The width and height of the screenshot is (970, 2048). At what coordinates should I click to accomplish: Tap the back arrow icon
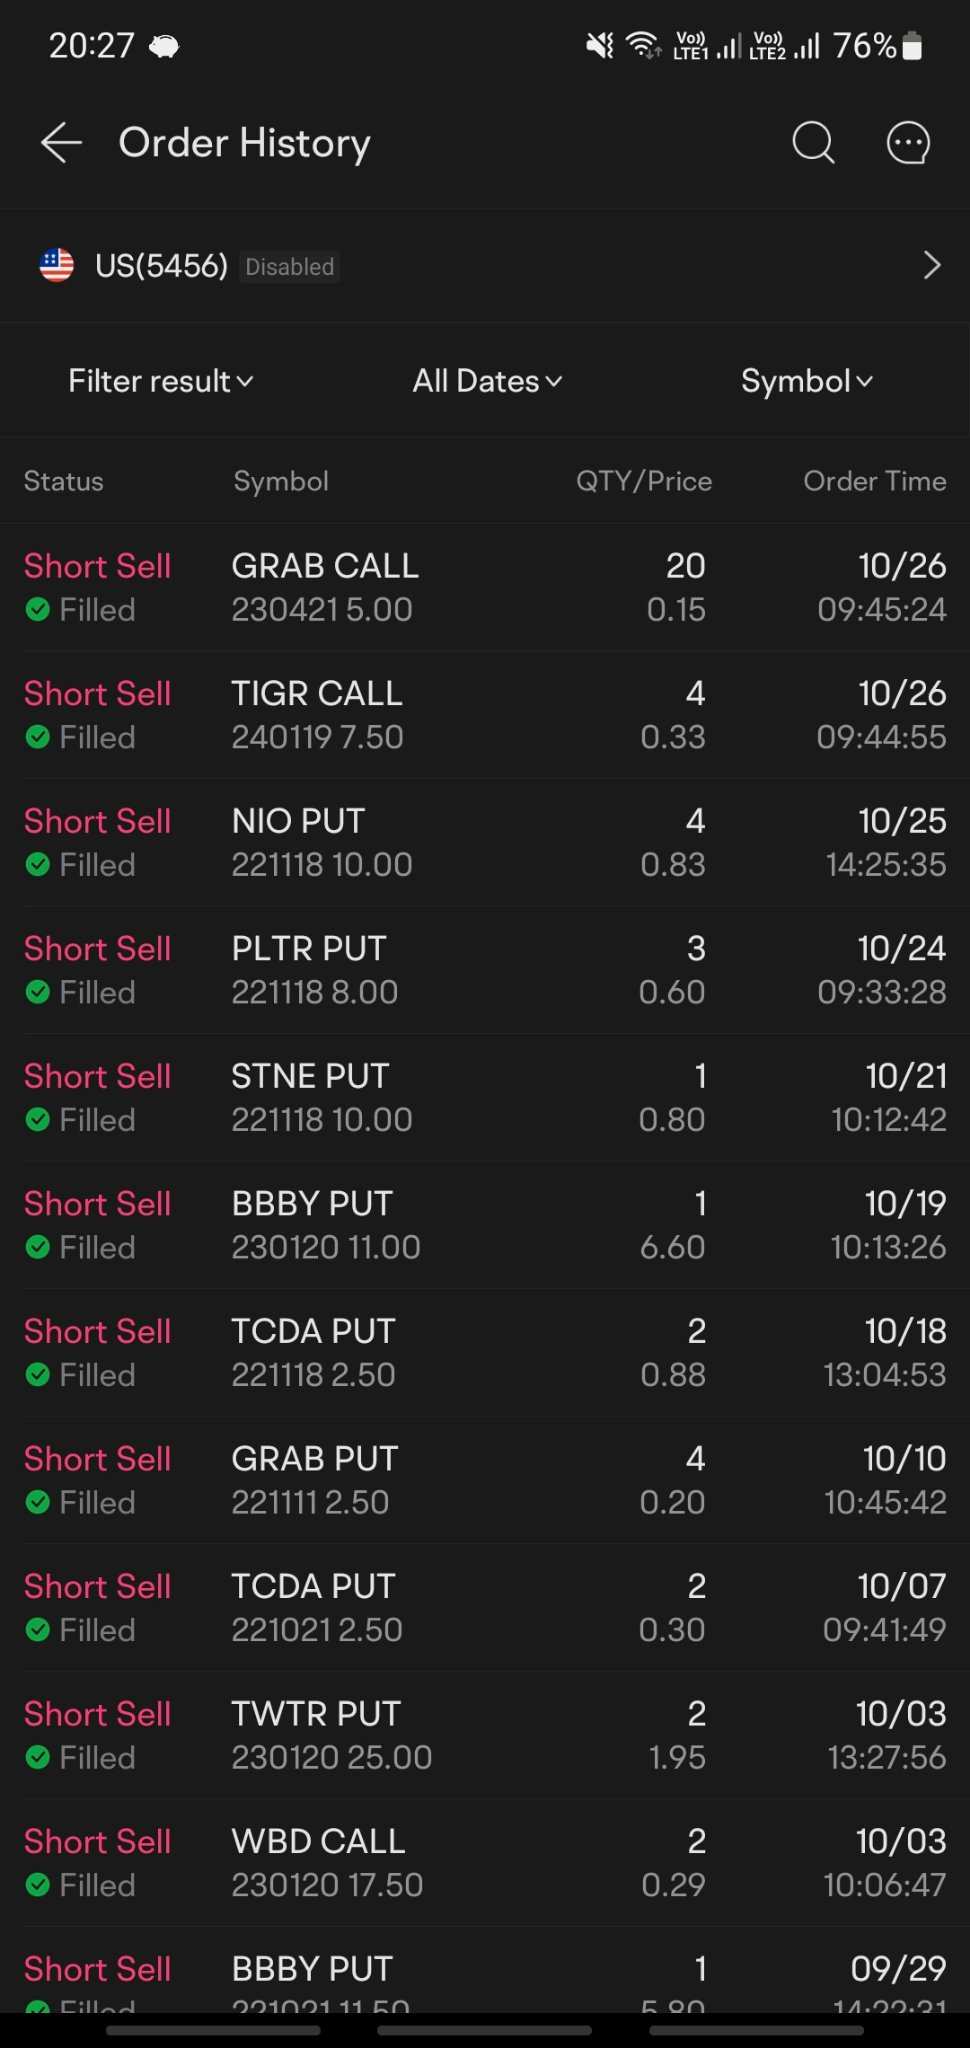tap(61, 143)
